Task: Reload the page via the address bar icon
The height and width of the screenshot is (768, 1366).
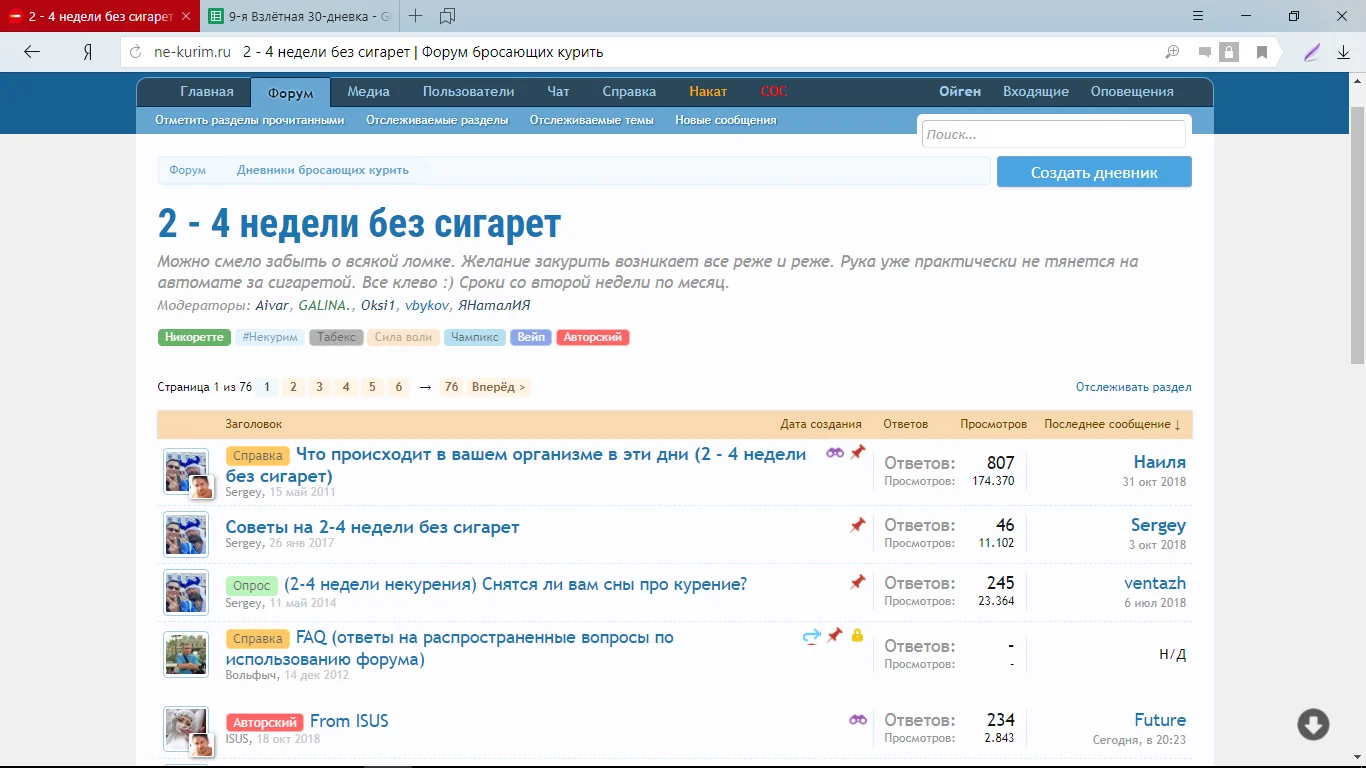Action: pos(137,53)
